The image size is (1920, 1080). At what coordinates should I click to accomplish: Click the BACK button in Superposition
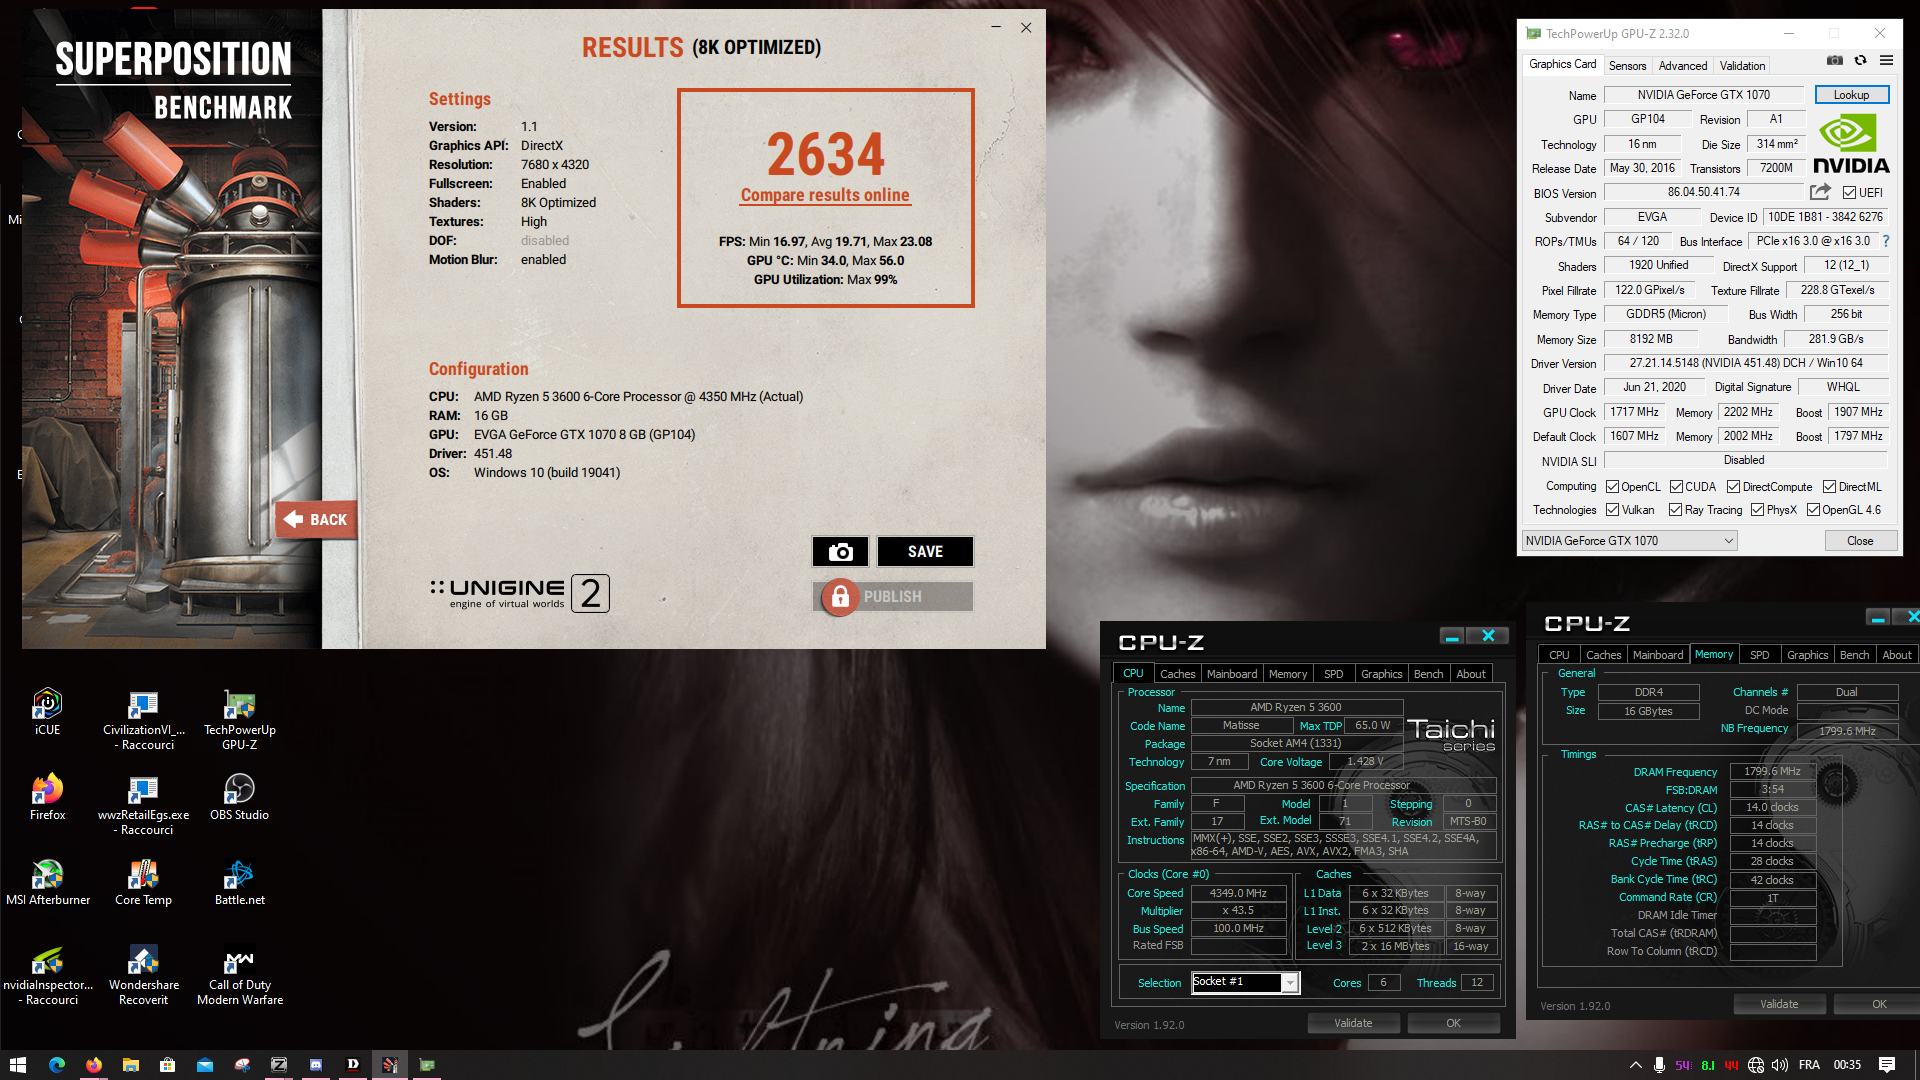pyautogui.click(x=316, y=520)
